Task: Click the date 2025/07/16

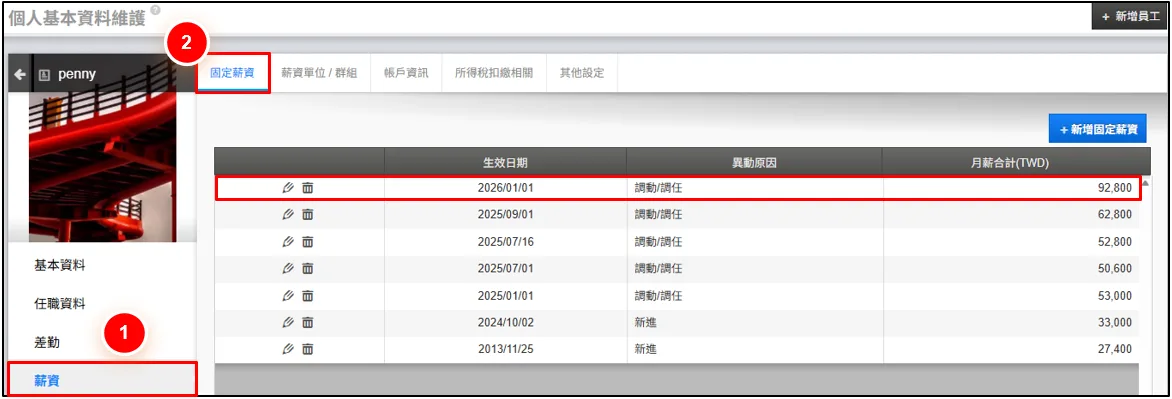Action: [x=505, y=241]
